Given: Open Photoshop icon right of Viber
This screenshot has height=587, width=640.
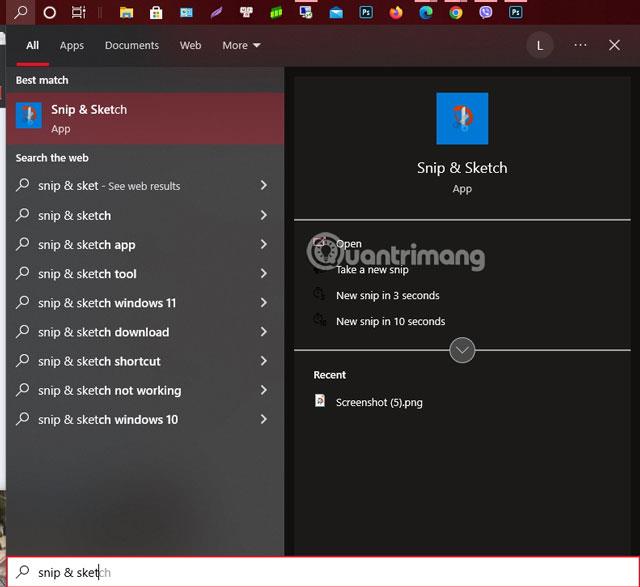Looking at the screenshot, I should click(516, 13).
